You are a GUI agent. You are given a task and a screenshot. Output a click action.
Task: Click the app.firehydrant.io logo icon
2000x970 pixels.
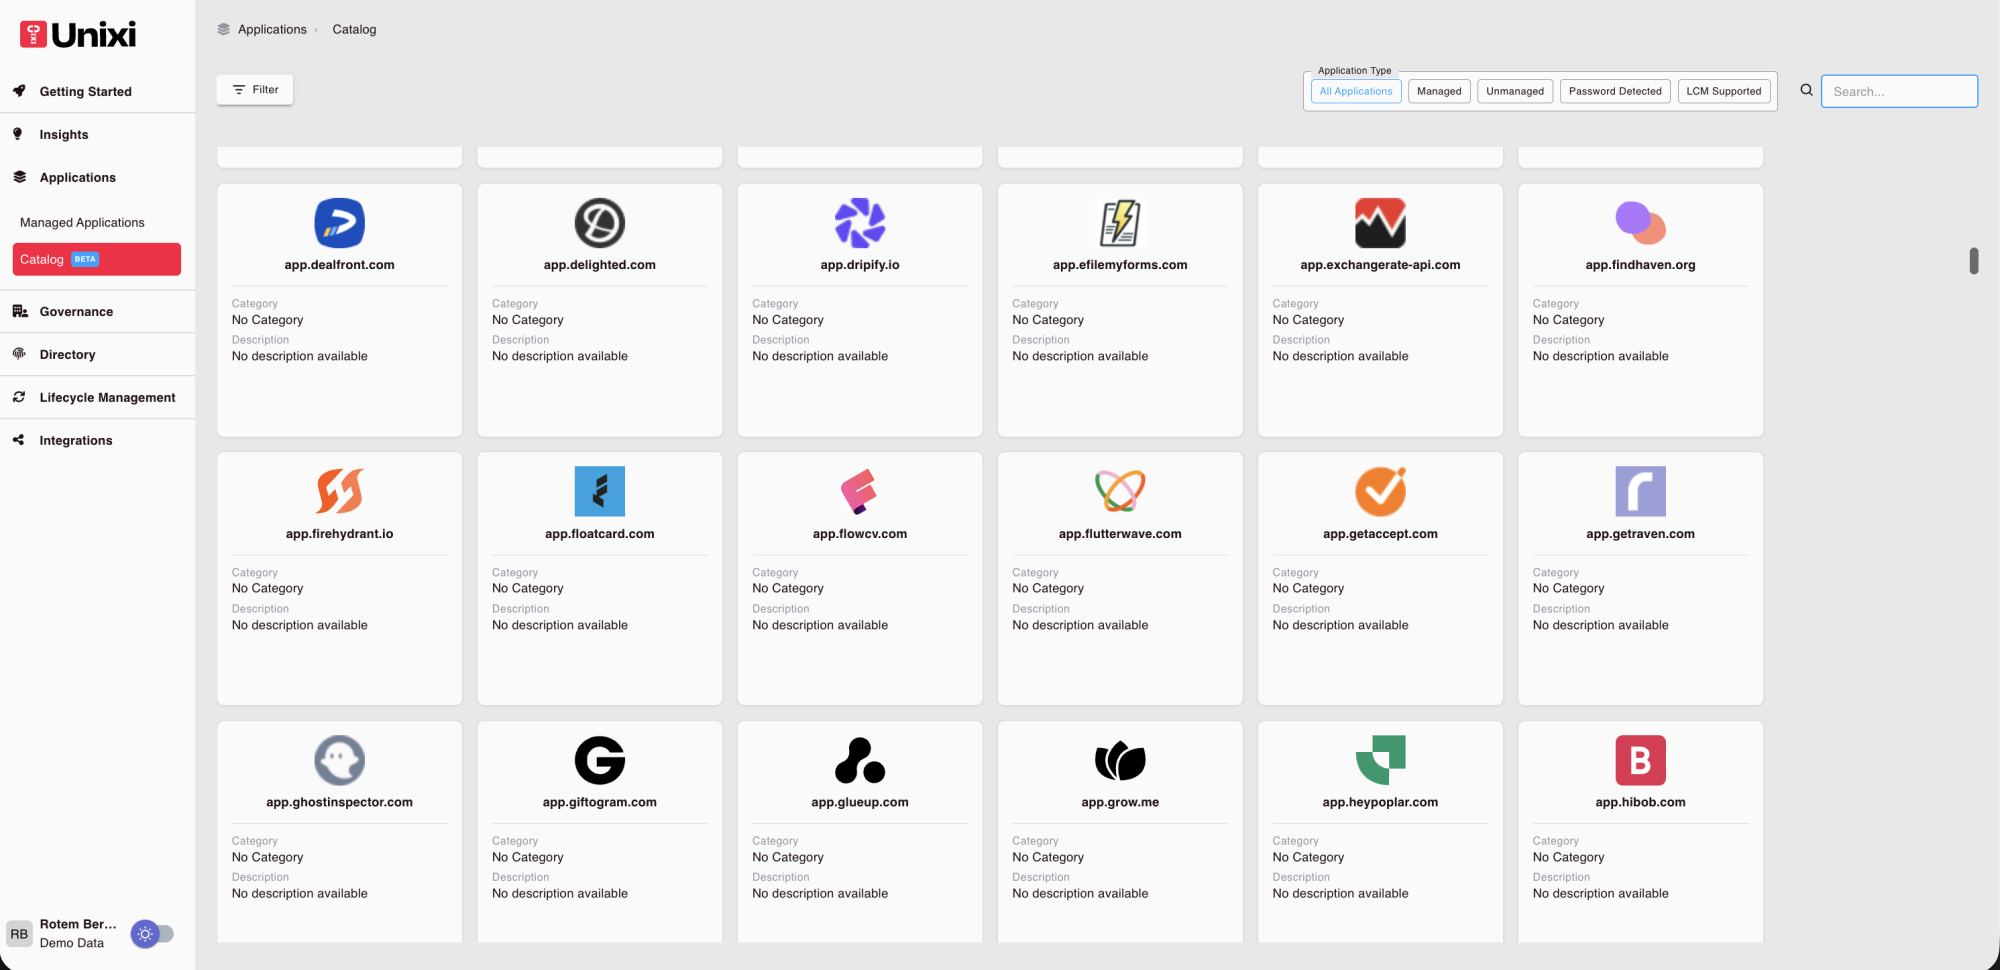pos(340,491)
